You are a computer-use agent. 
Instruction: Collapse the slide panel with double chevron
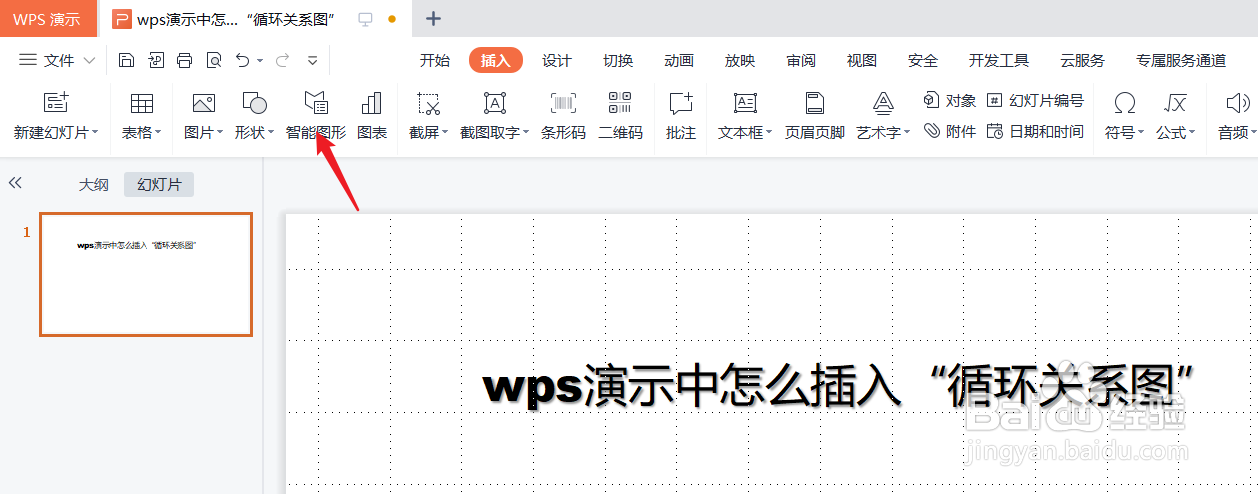15,183
